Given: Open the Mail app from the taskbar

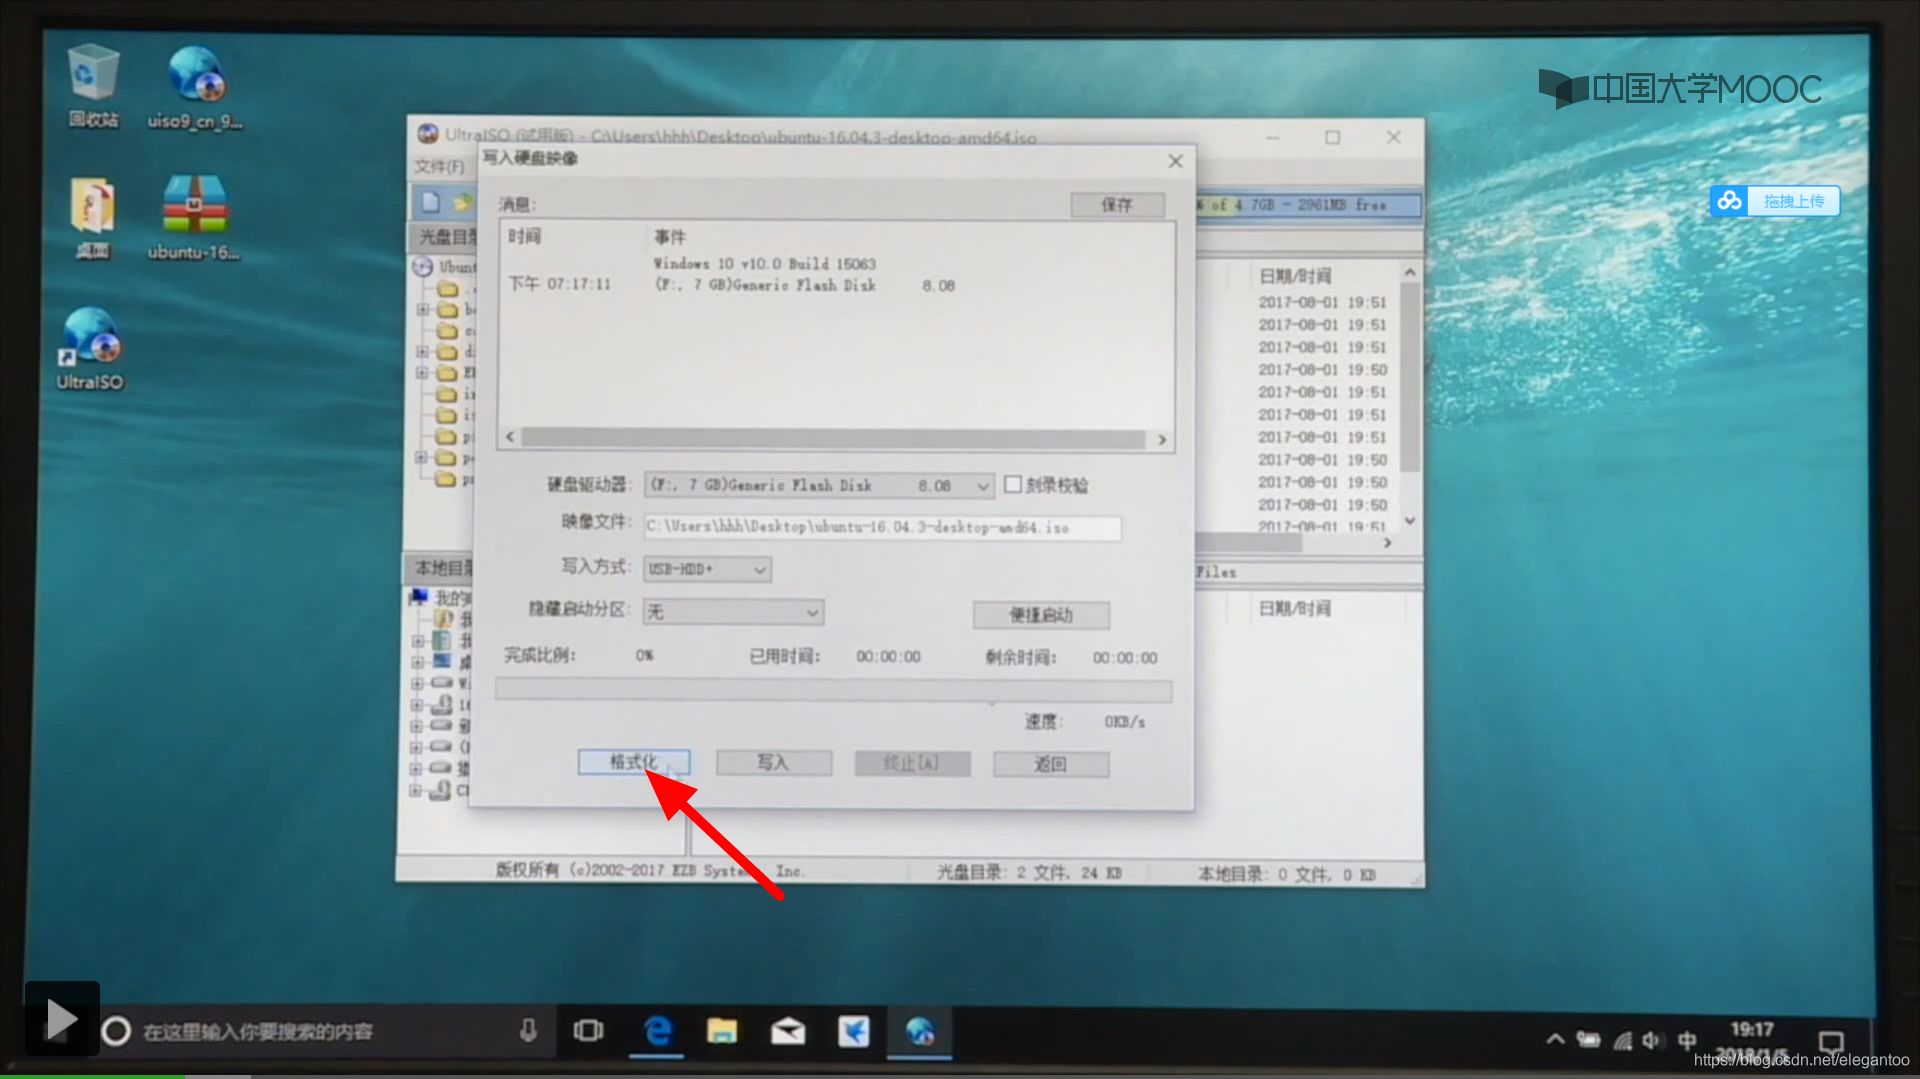Looking at the screenshot, I should (x=788, y=1030).
